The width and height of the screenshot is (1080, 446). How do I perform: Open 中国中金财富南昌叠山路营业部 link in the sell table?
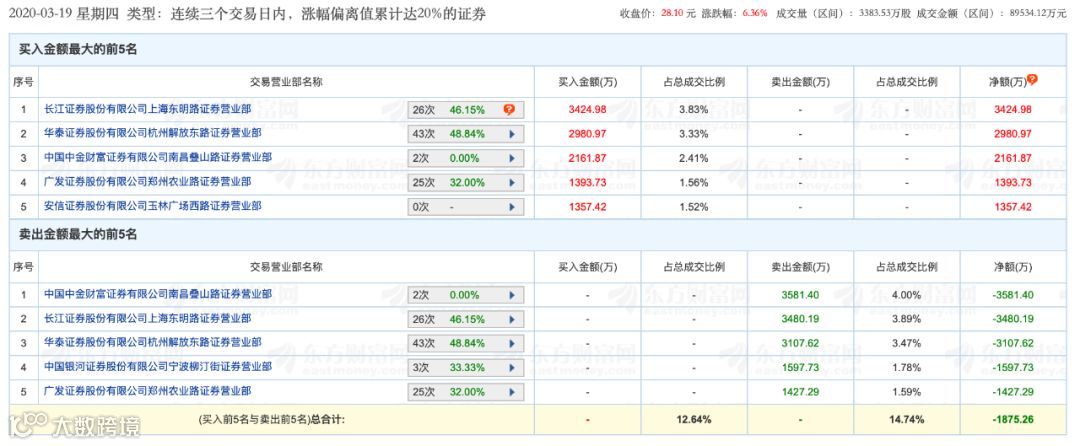pyautogui.click(x=158, y=294)
